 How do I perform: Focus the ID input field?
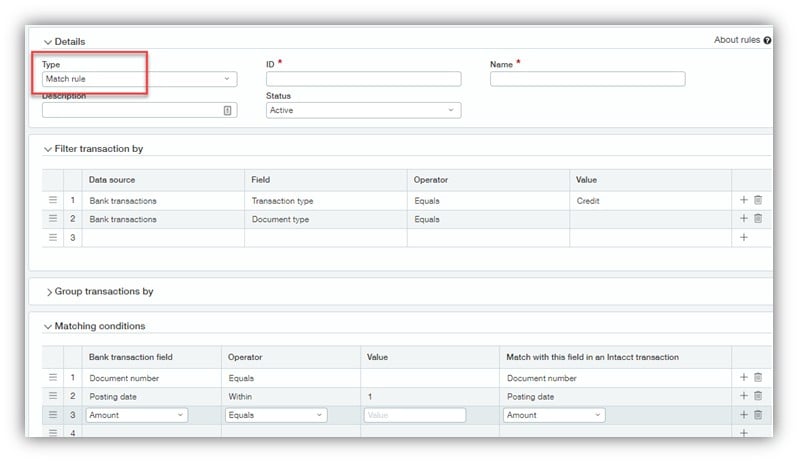click(363, 79)
